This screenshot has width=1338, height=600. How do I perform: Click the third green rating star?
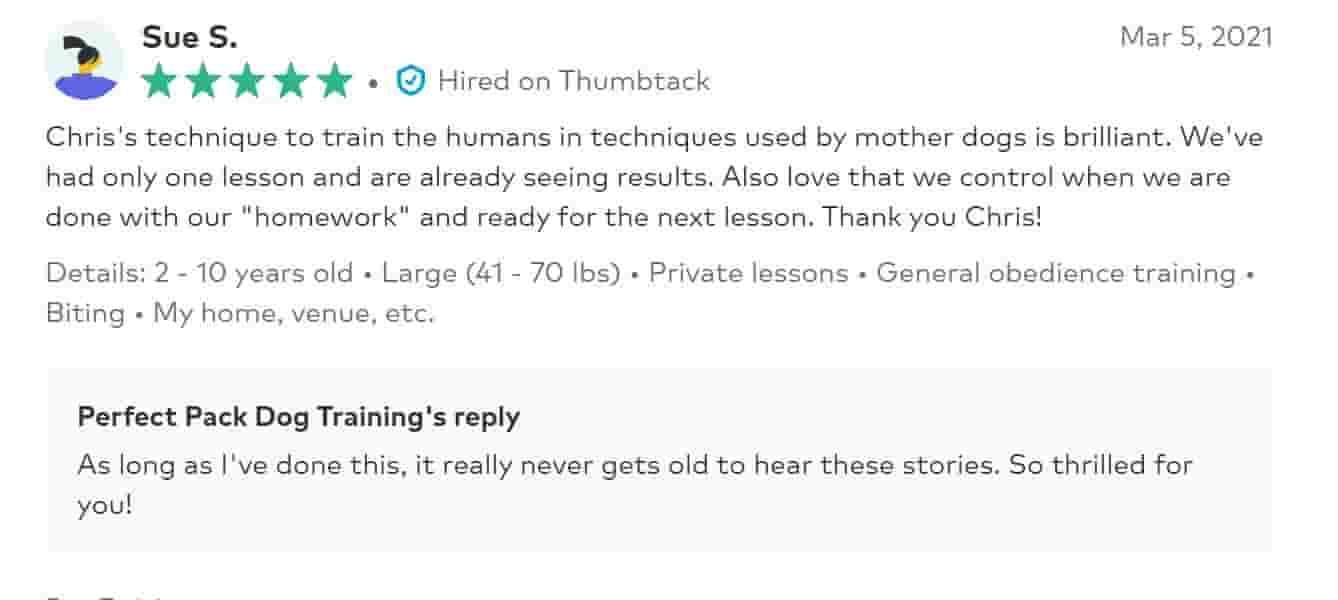pos(247,81)
